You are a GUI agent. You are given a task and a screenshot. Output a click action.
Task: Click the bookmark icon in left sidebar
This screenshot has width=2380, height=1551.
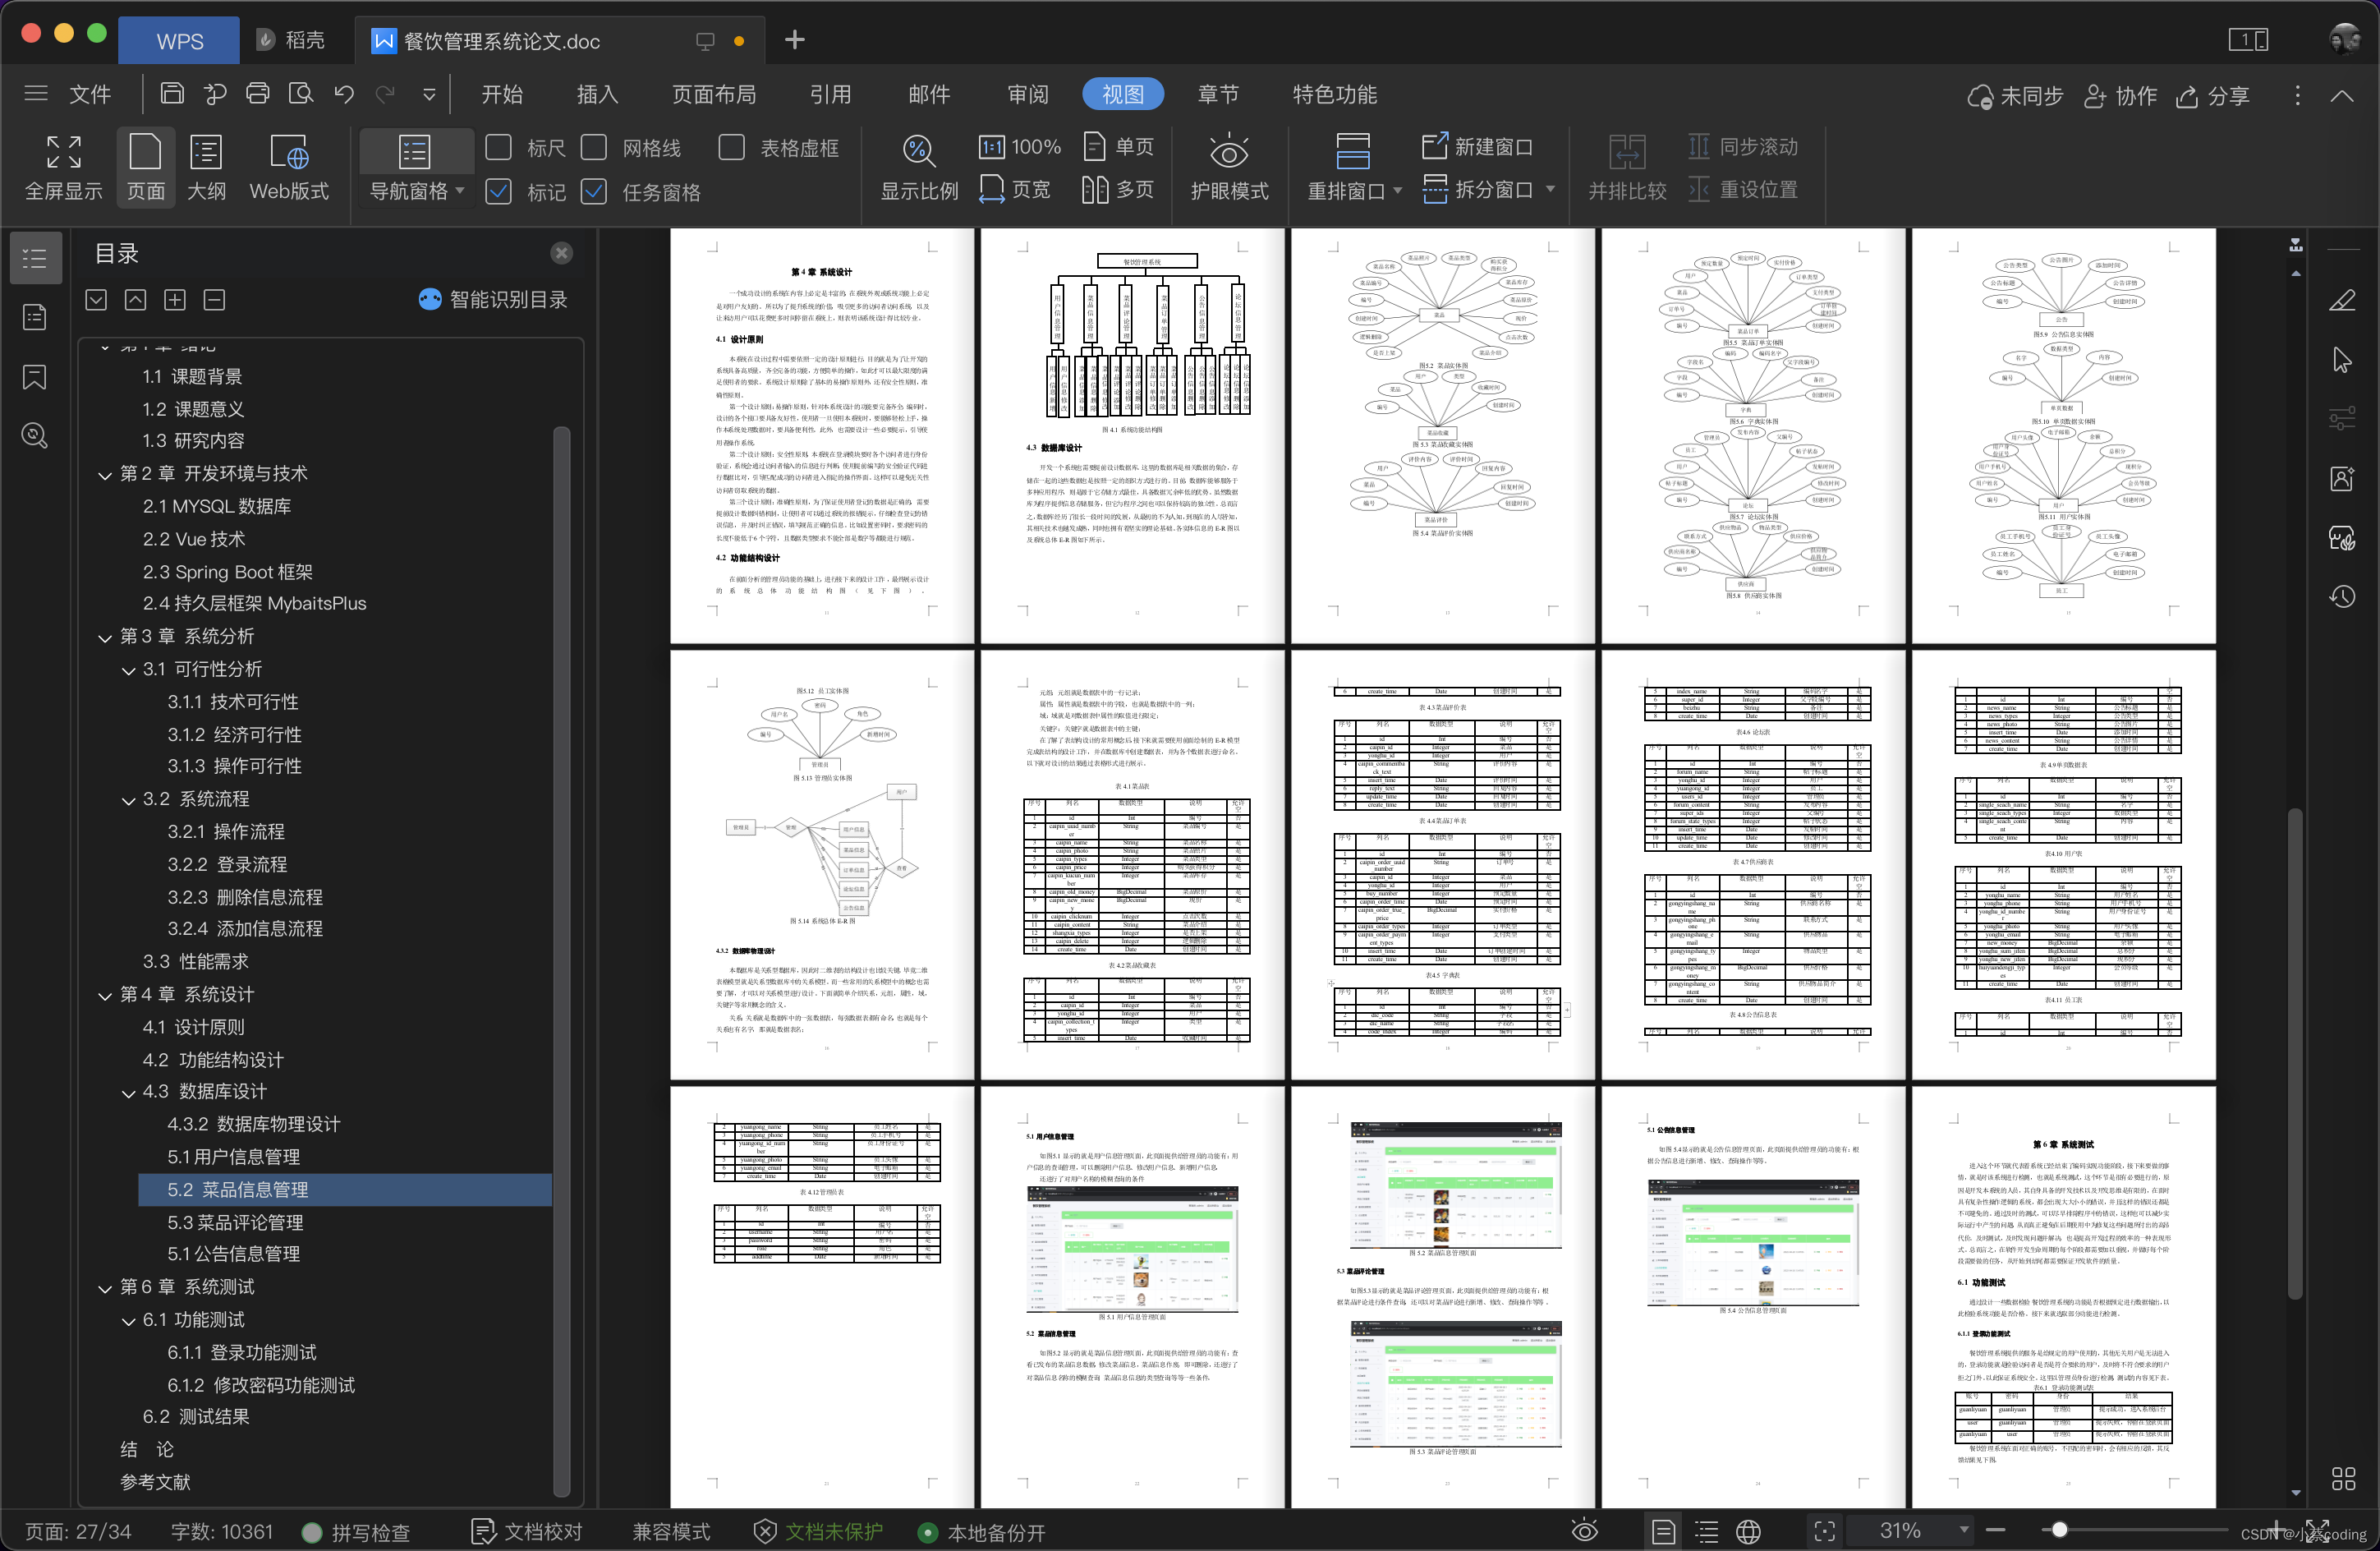pyautogui.click(x=35, y=377)
